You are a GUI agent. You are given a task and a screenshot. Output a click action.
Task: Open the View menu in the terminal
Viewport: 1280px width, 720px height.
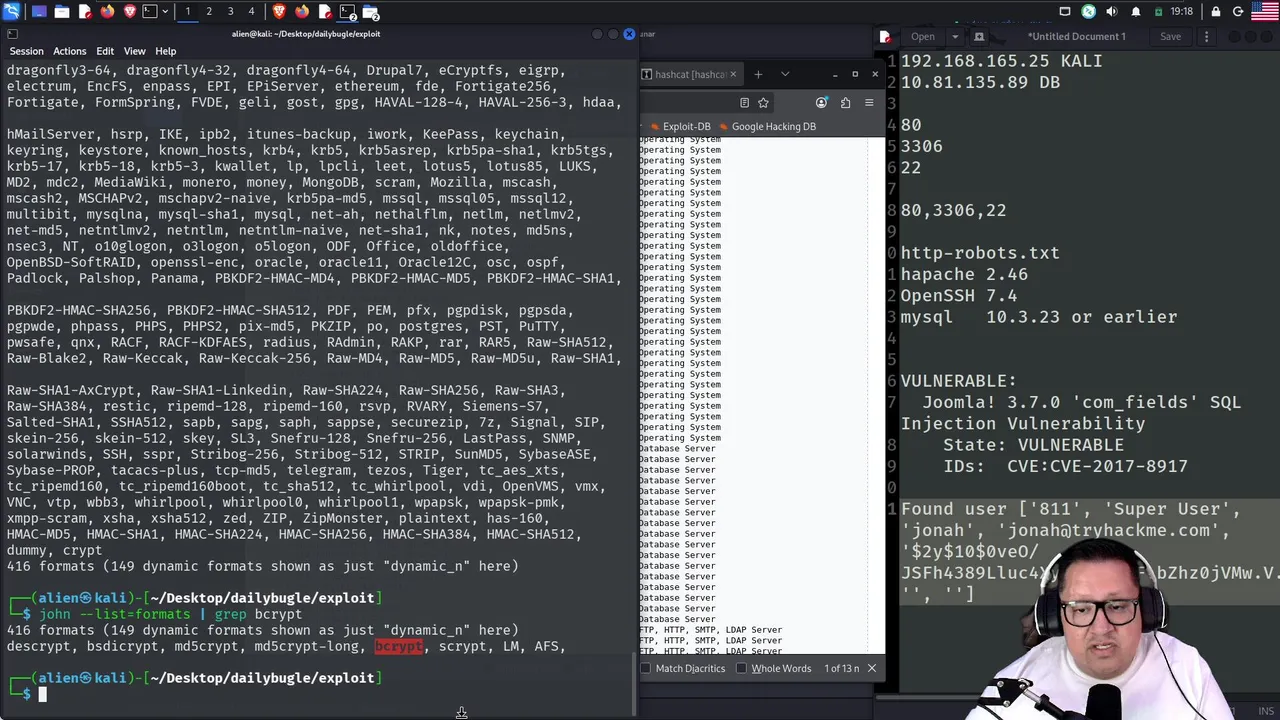point(134,51)
